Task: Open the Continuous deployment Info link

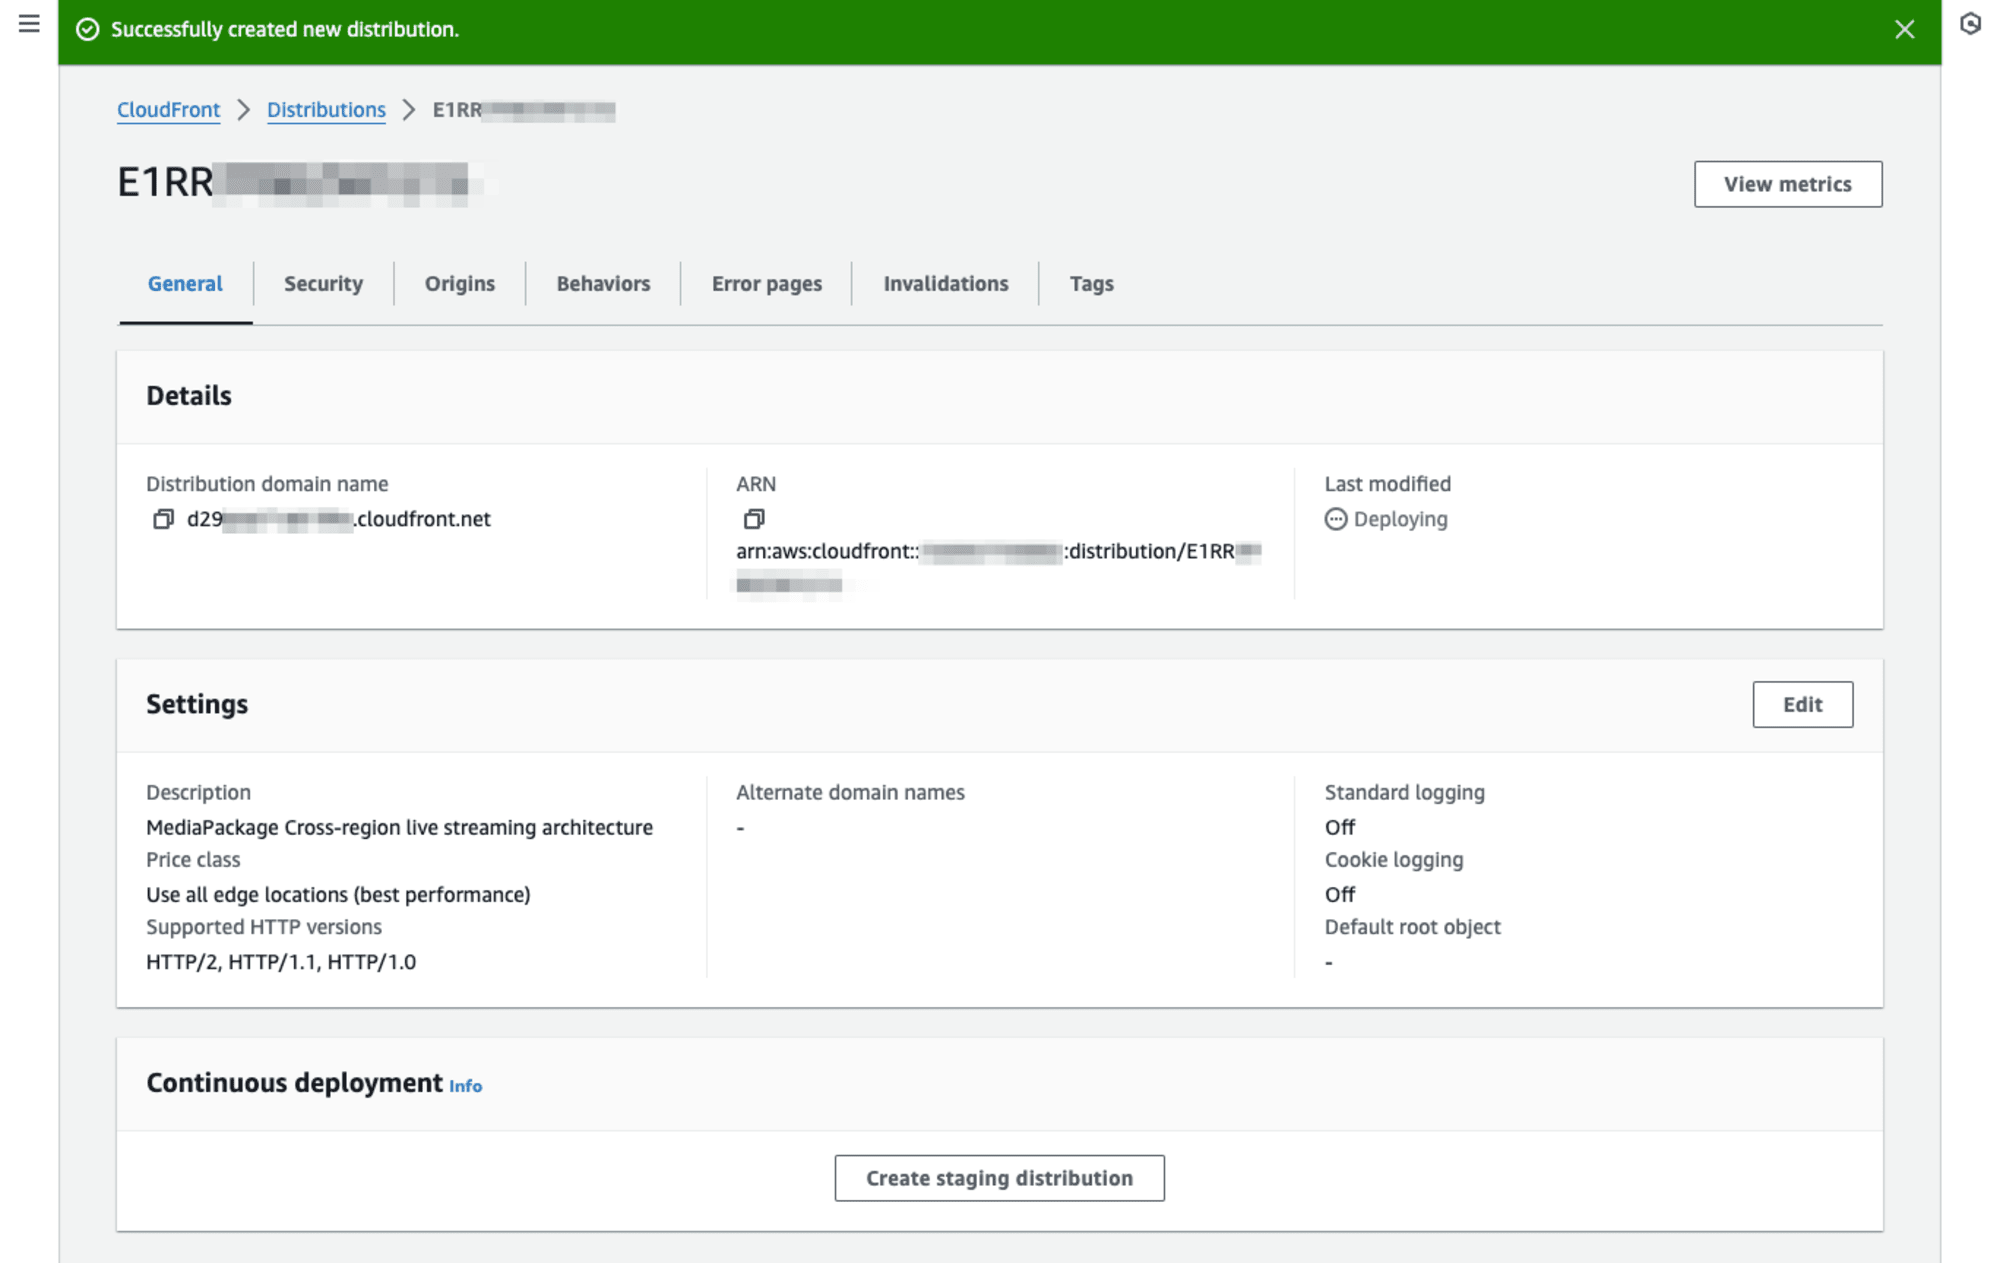Action: coord(465,1086)
